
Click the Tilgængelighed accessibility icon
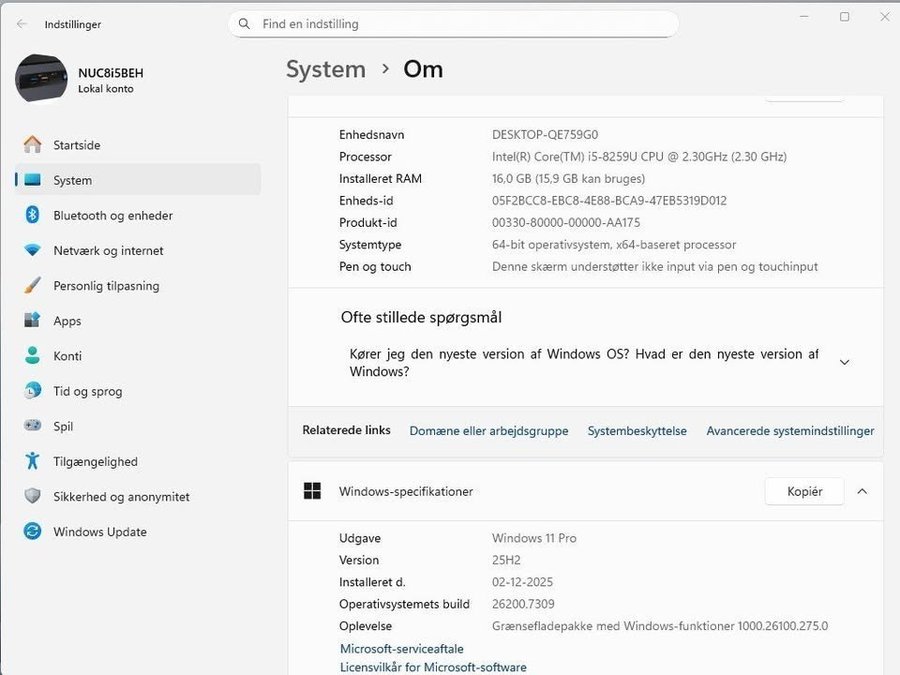click(x=33, y=461)
